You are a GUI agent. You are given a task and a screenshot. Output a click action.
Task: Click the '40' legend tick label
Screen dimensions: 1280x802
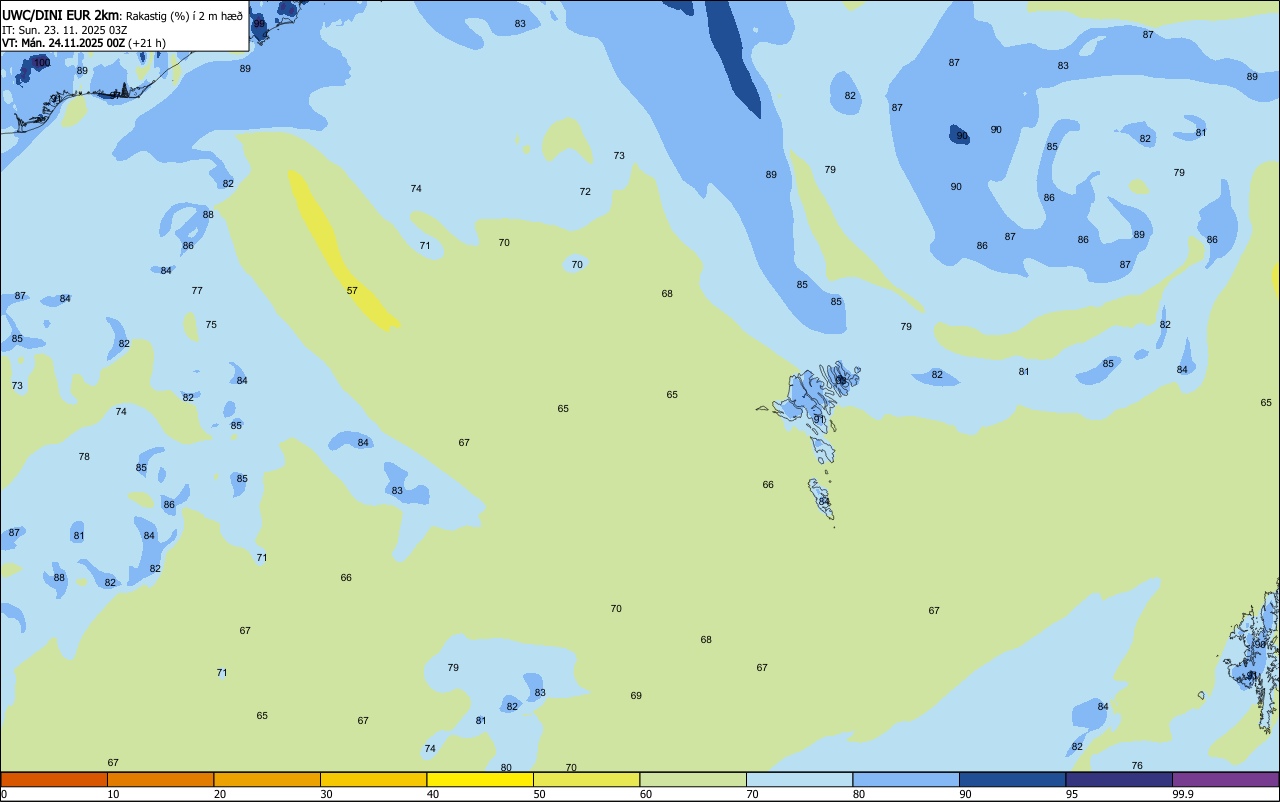[433, 794]
